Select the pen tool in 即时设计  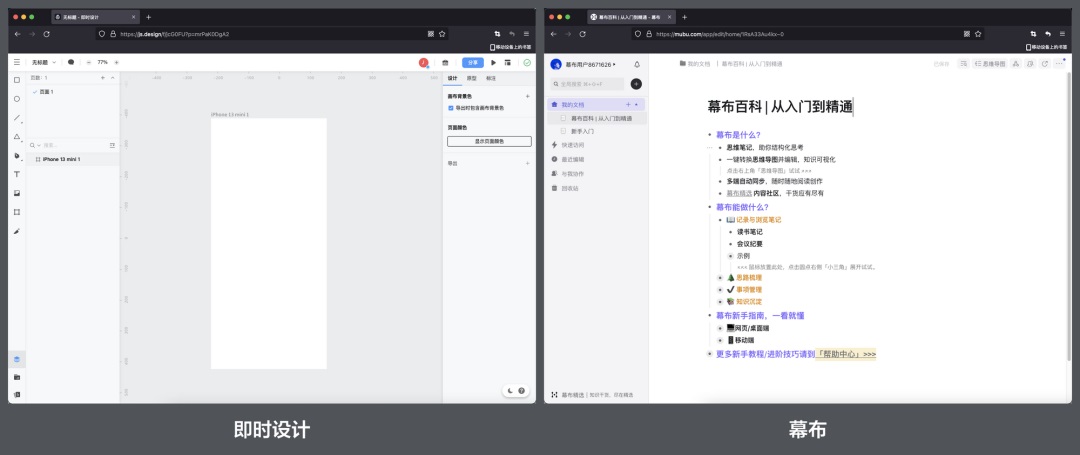coord(17,156)
